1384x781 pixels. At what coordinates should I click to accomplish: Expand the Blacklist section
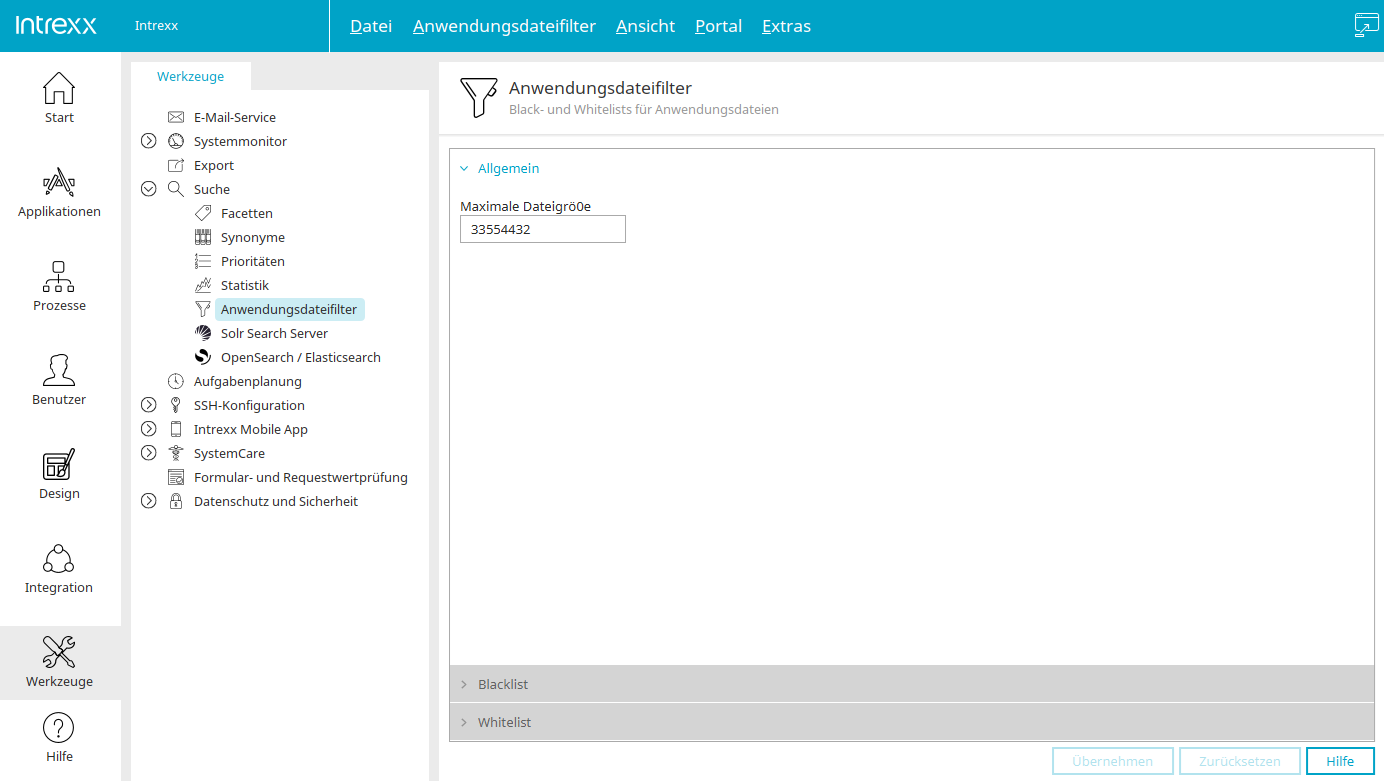click(503, 684)
